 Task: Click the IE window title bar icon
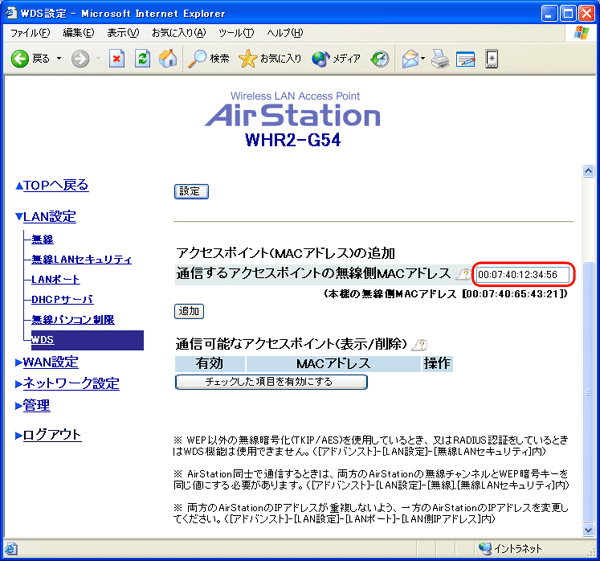point(11,13)
